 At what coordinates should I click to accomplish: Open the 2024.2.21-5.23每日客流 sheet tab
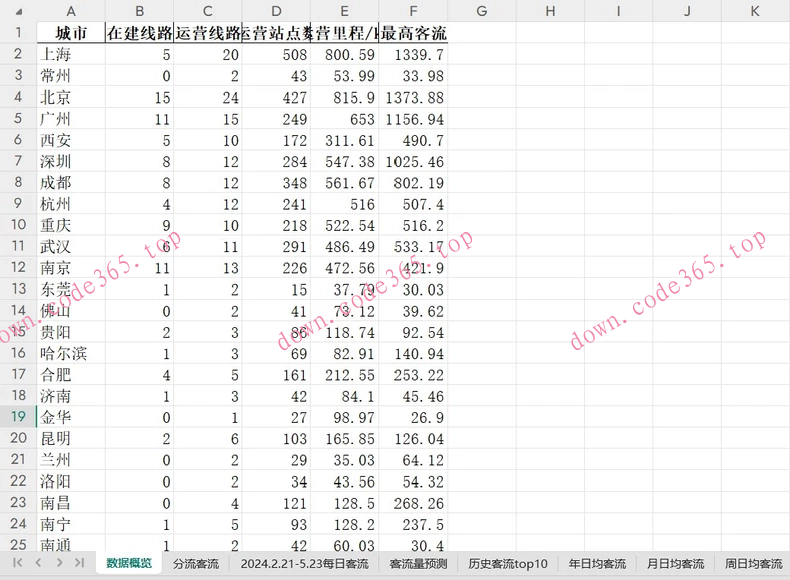coord(304,563)
